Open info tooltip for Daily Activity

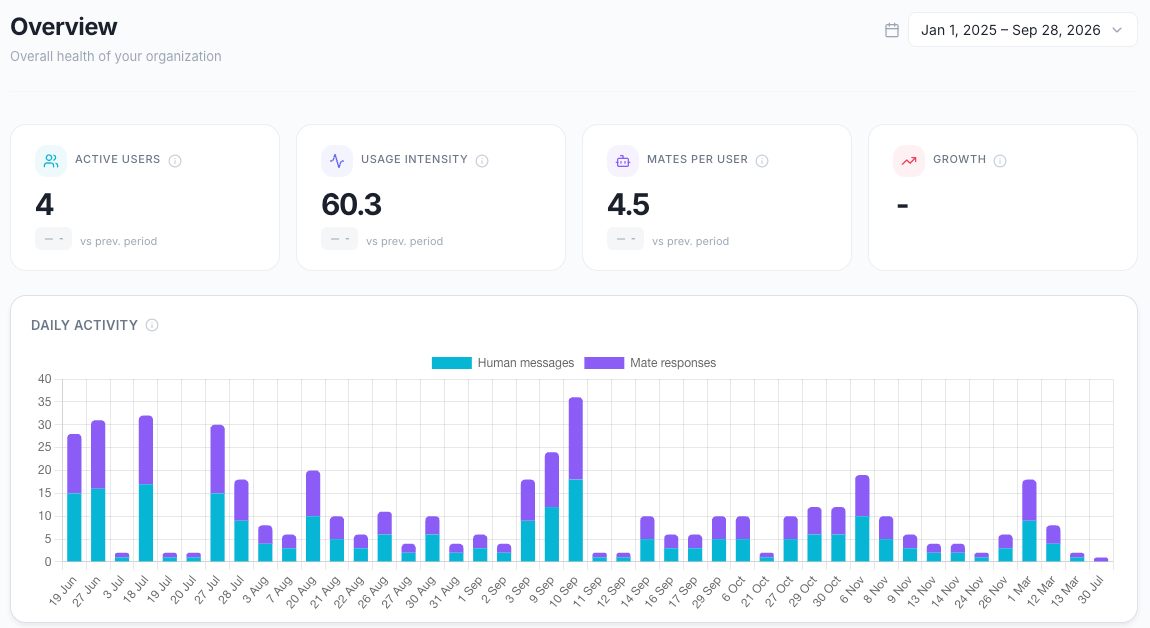152,325
